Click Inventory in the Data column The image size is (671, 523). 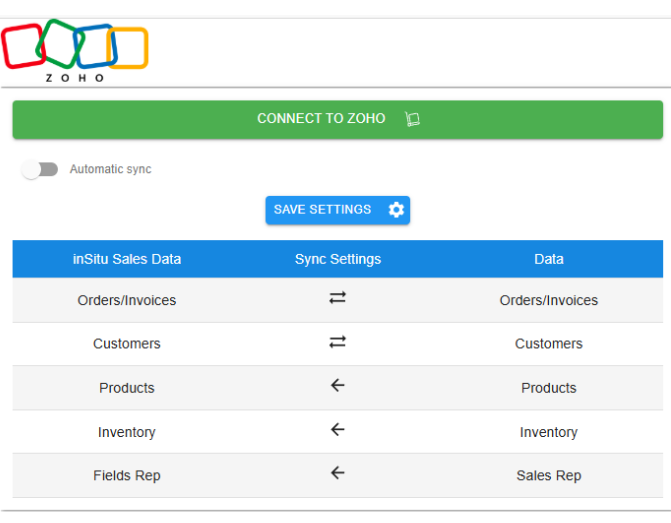pos(549,432)
